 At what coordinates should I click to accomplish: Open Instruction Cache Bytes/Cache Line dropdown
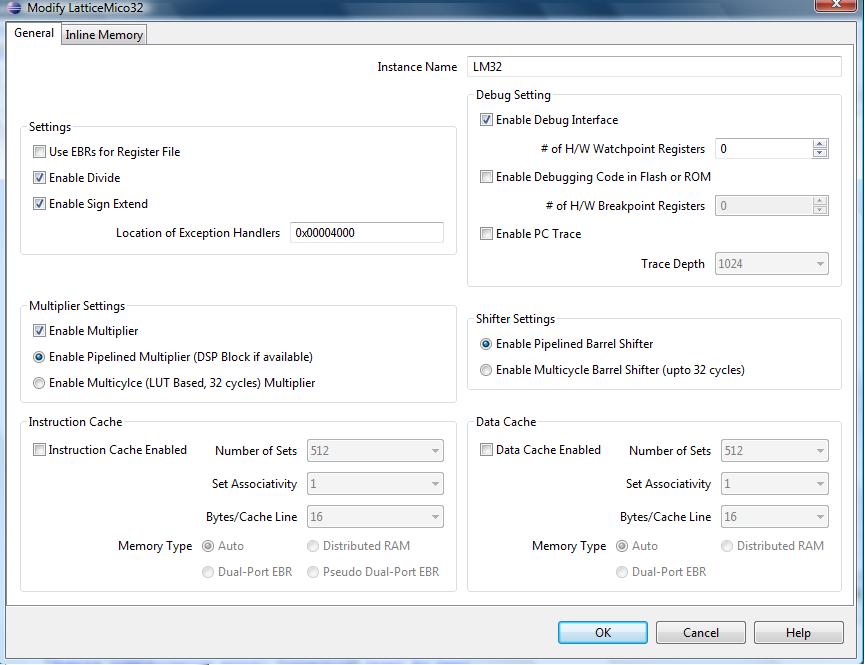pos(375,517)
